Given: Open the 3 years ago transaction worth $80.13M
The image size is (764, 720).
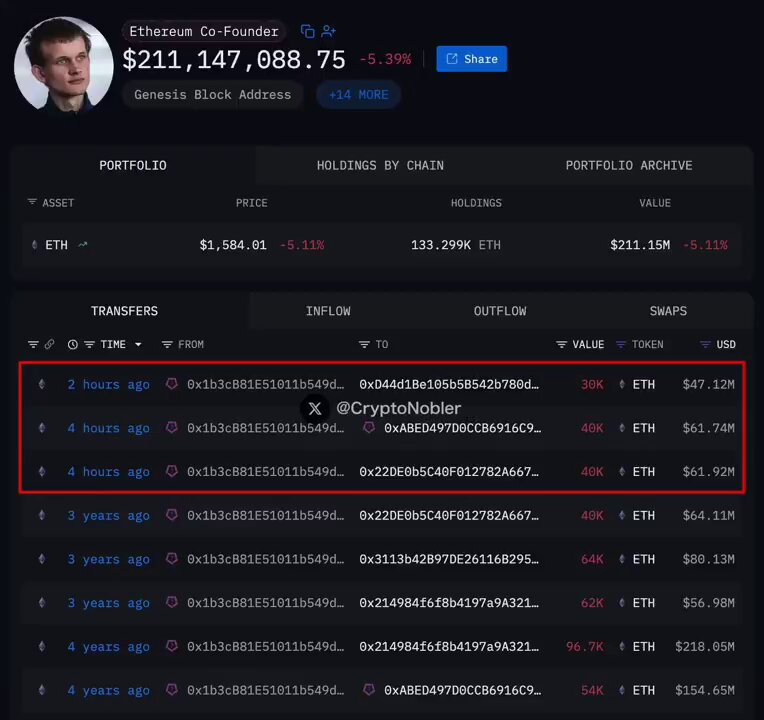Looking at the screenshot, I should click(x=109, y=559).
